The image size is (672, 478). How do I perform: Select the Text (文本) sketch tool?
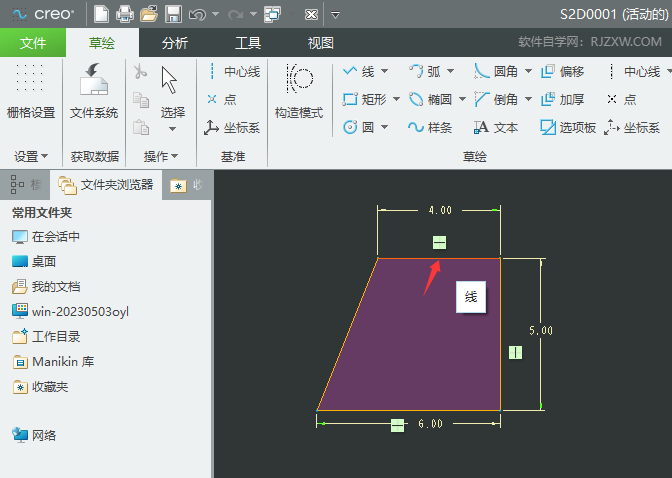pos(496,127)
